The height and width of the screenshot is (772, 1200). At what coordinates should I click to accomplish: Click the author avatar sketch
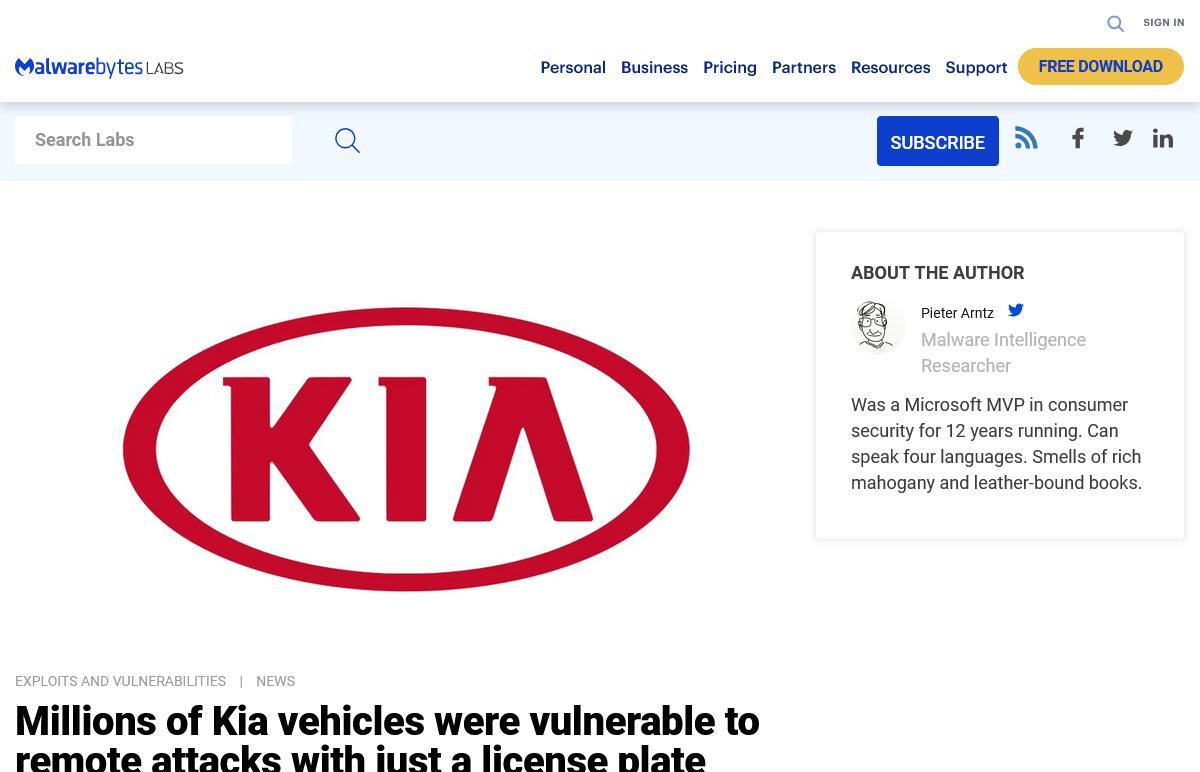pyautogui.click(x=878, y=327)
